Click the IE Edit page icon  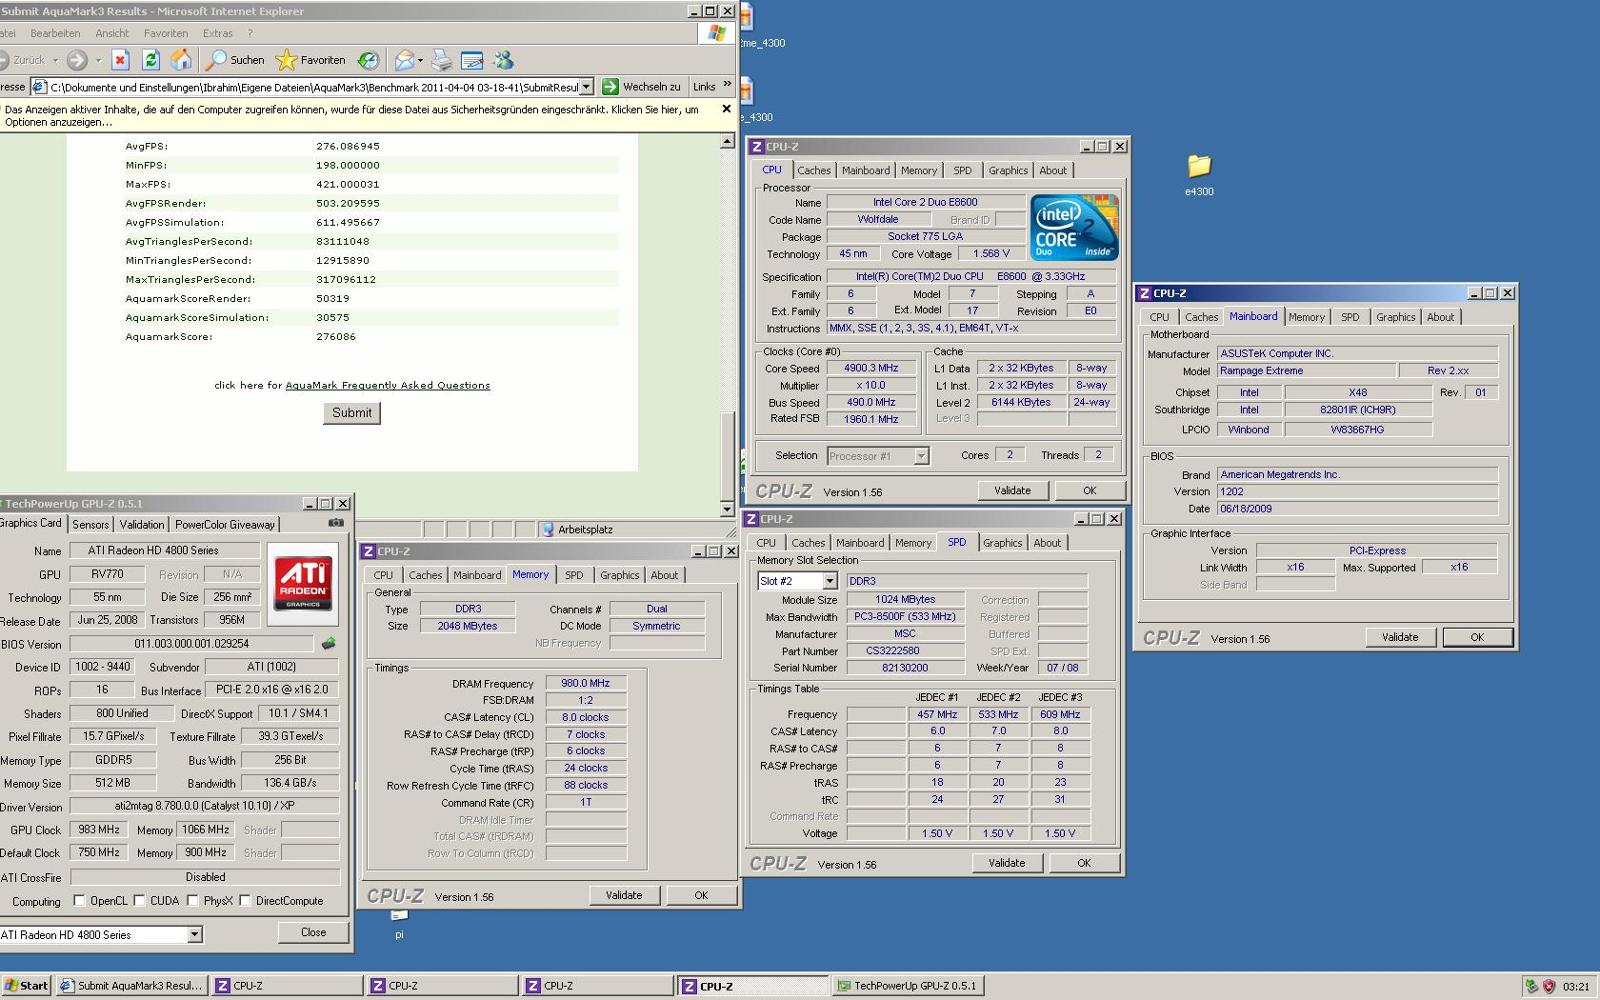click(x=472, y=60)
